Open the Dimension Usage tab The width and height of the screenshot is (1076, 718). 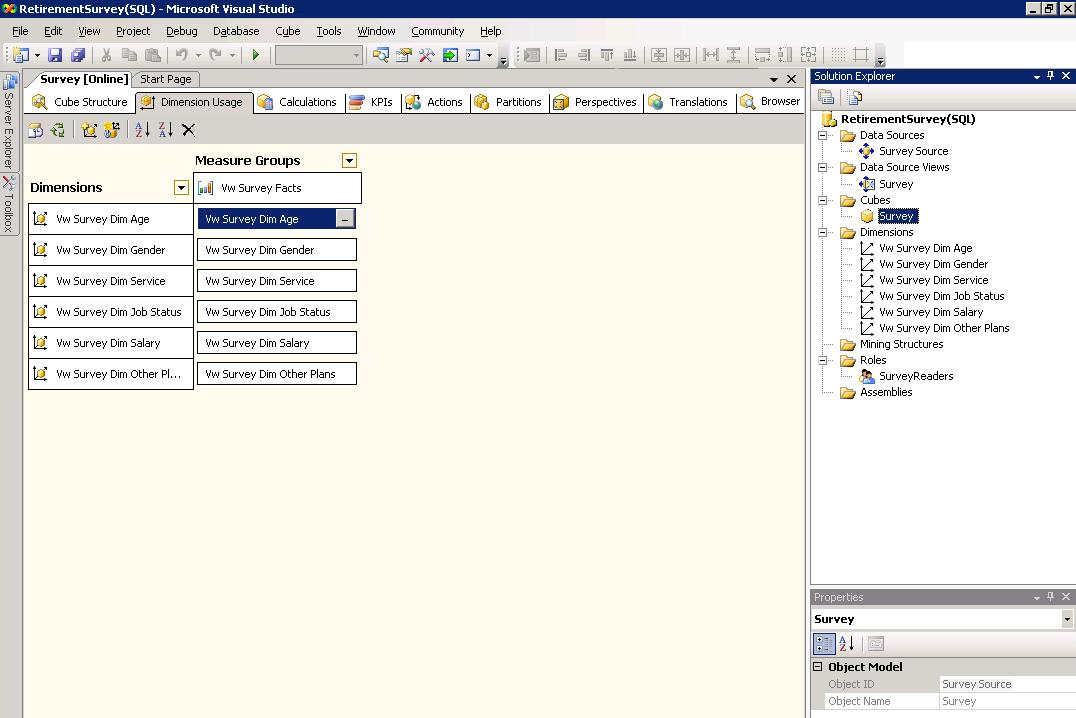(x=192, y=101)
